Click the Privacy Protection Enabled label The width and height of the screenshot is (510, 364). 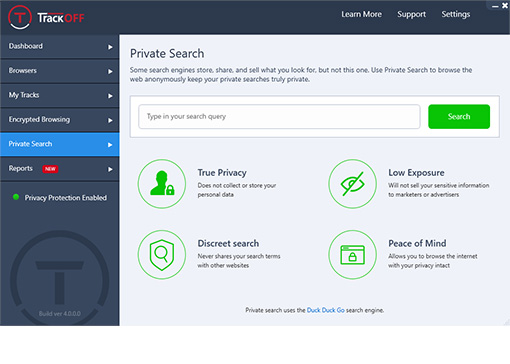point(66,198)
